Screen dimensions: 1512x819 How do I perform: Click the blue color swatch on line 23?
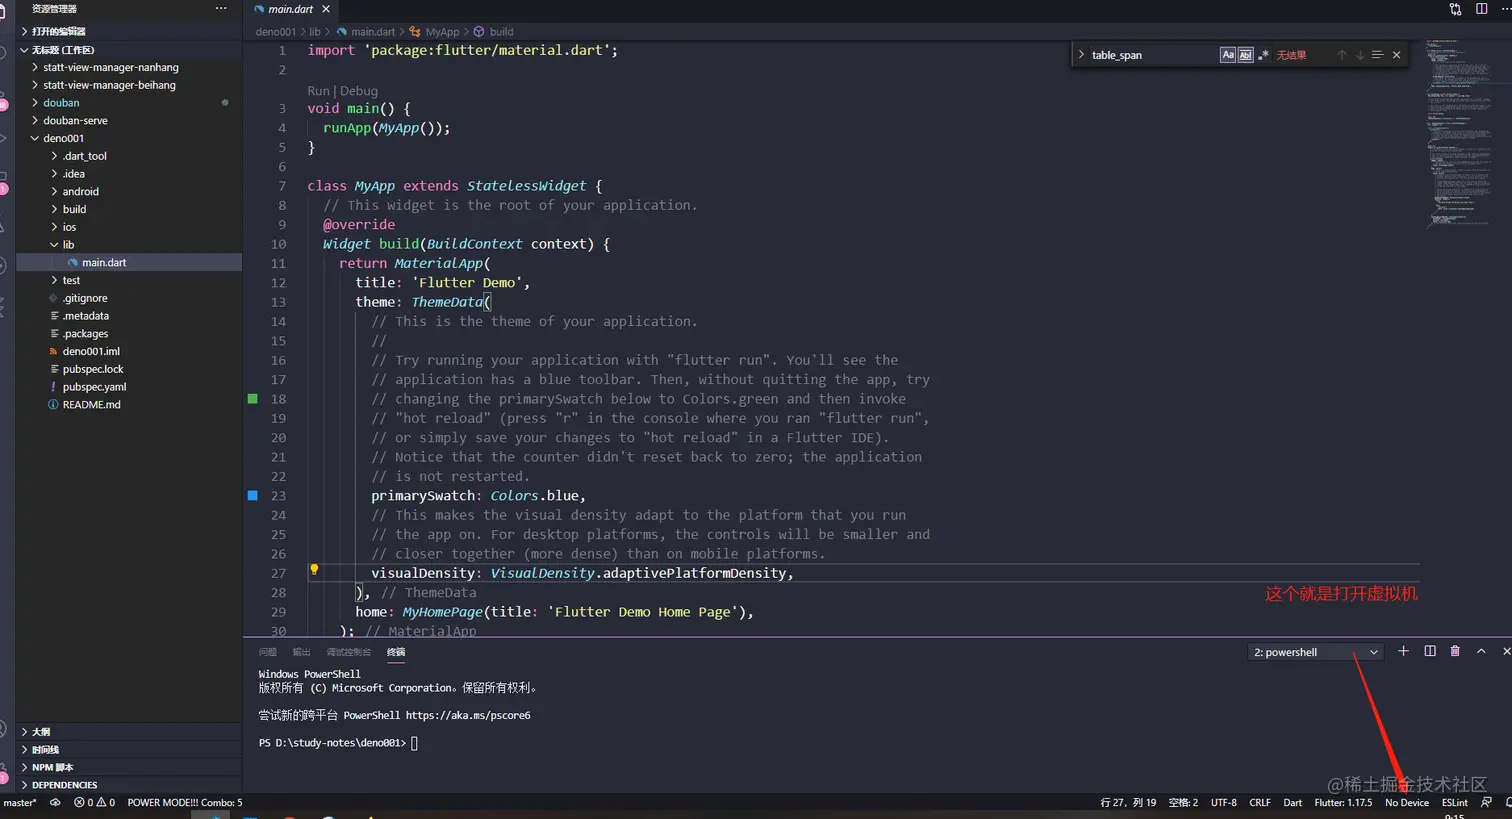tap(253, 495)
